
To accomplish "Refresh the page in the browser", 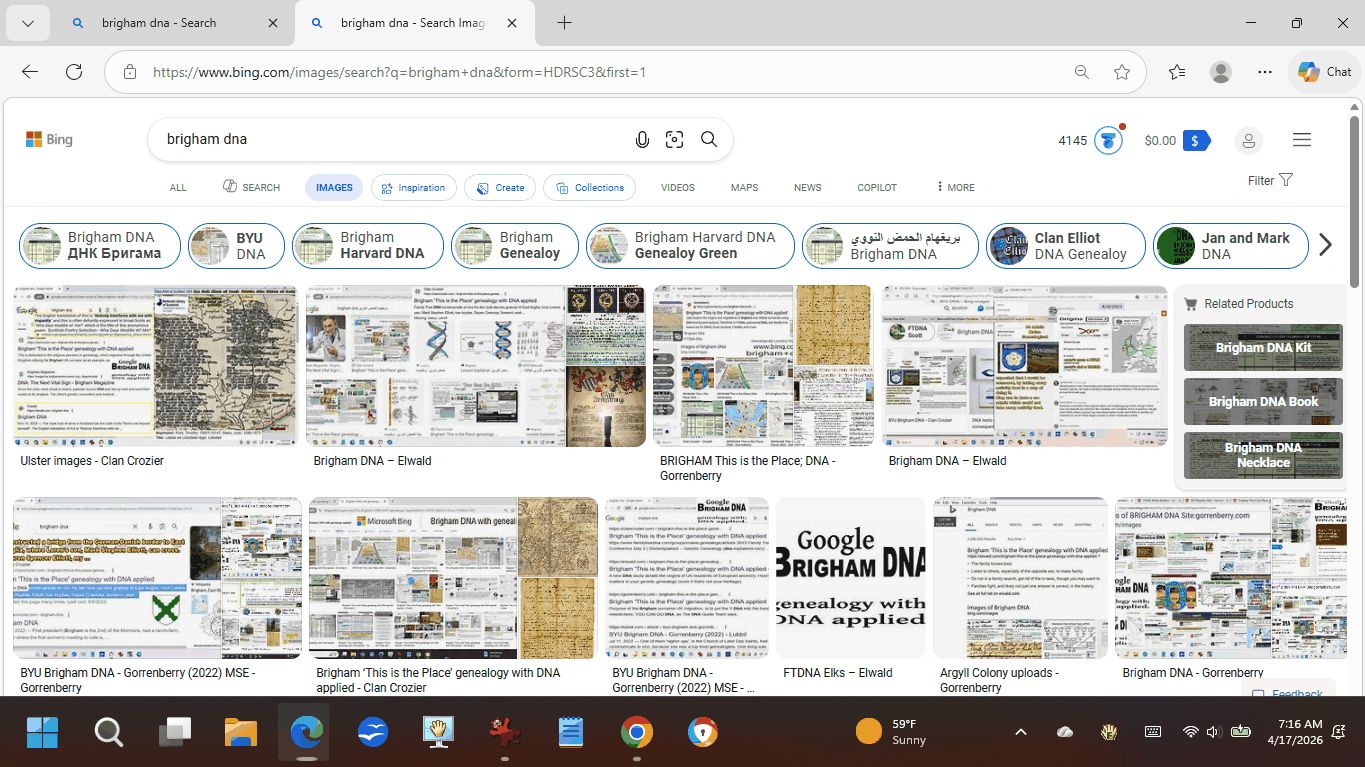I will pyautogui.click(x=74, y=72).
